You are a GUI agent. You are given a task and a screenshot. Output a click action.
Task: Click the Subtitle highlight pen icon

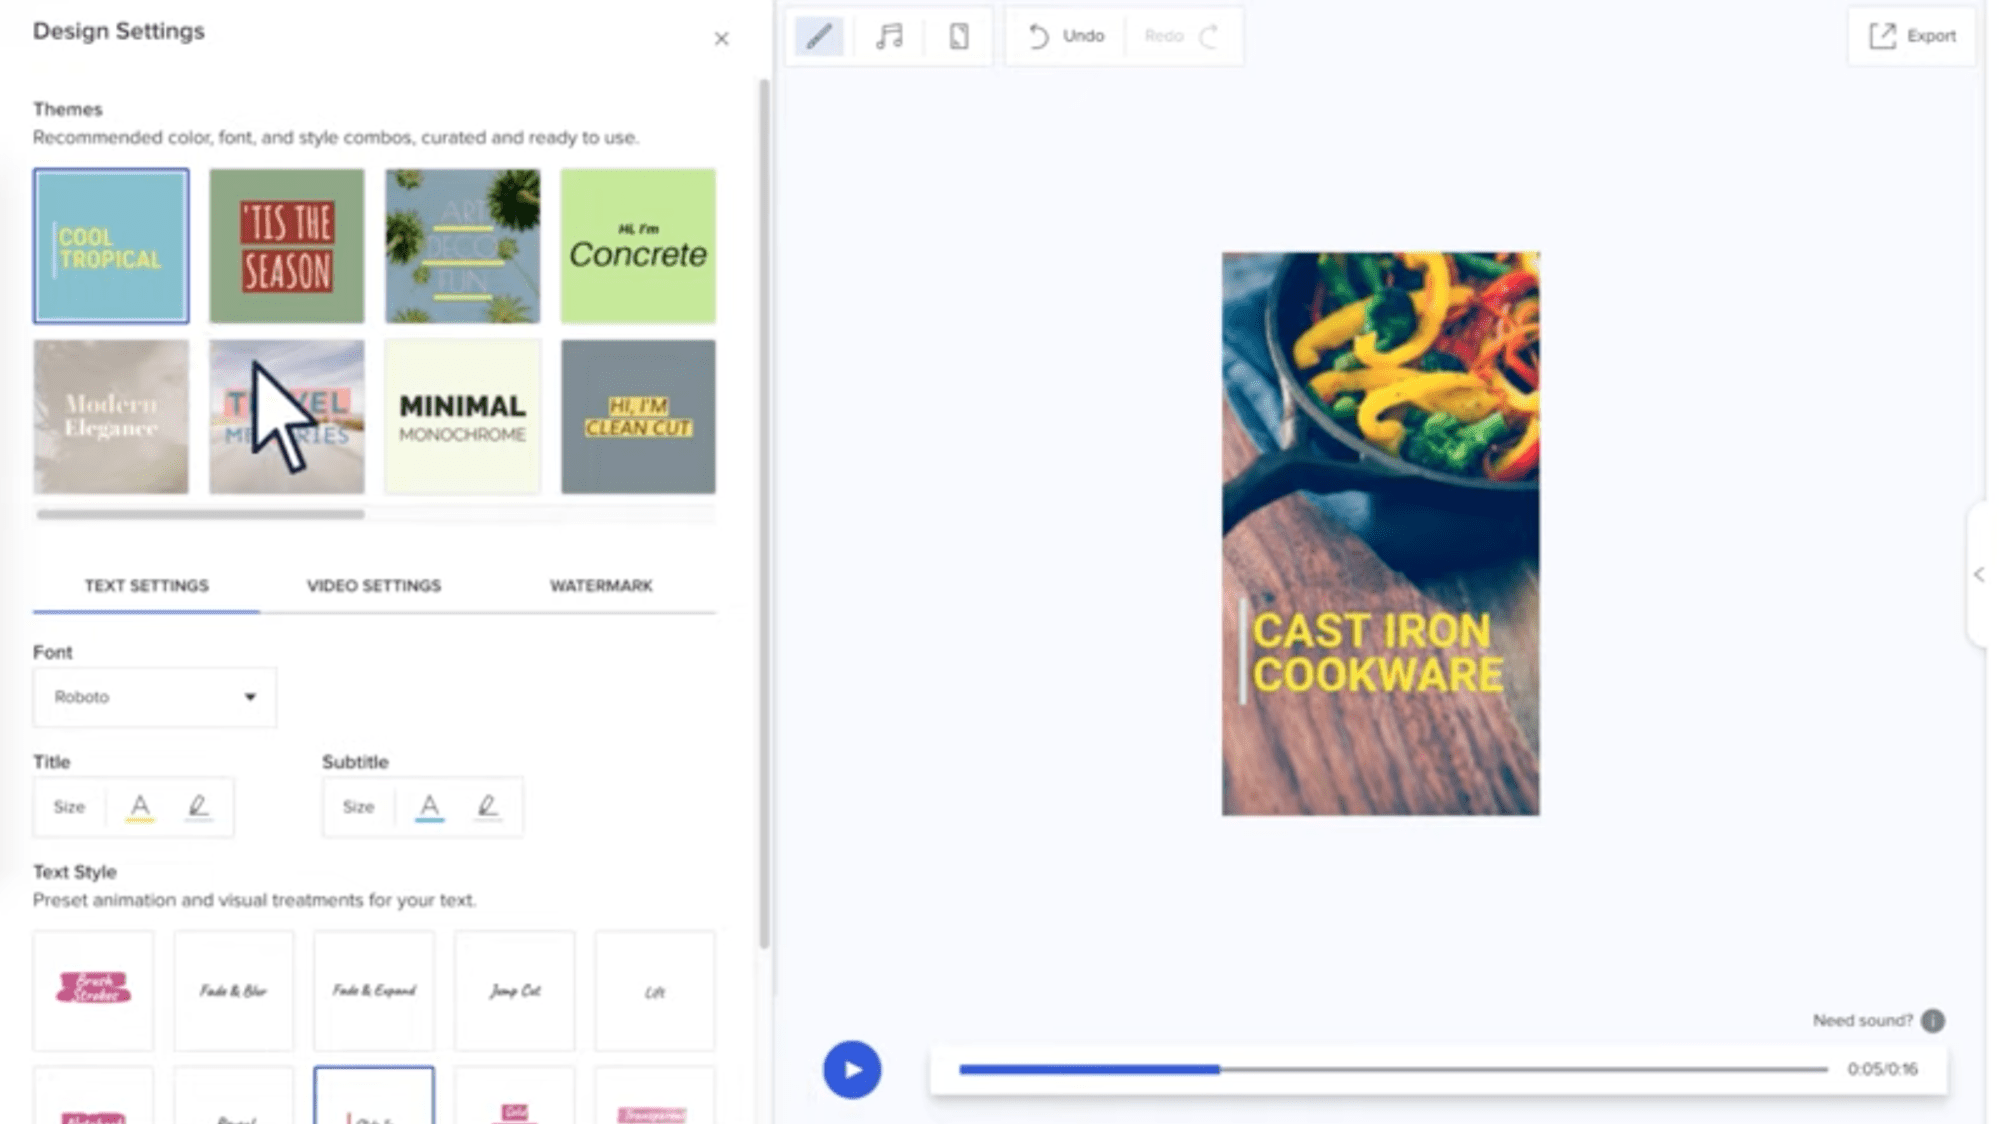[x=487, y=806]
